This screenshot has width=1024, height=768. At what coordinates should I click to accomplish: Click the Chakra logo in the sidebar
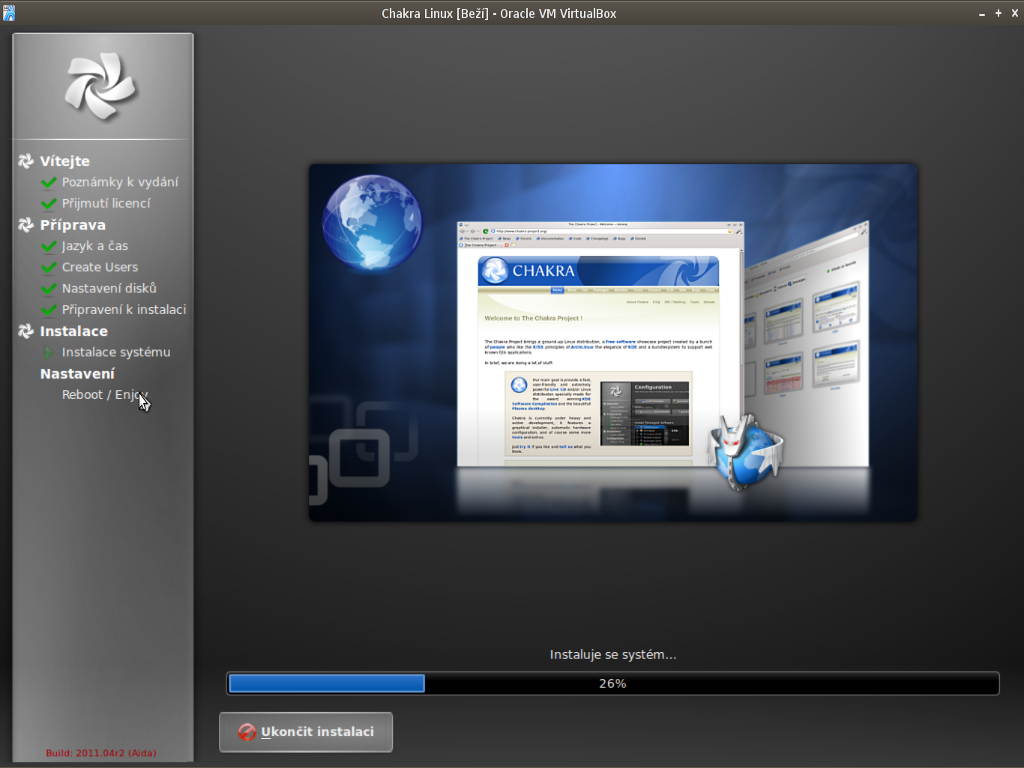[x=100, y=86]
